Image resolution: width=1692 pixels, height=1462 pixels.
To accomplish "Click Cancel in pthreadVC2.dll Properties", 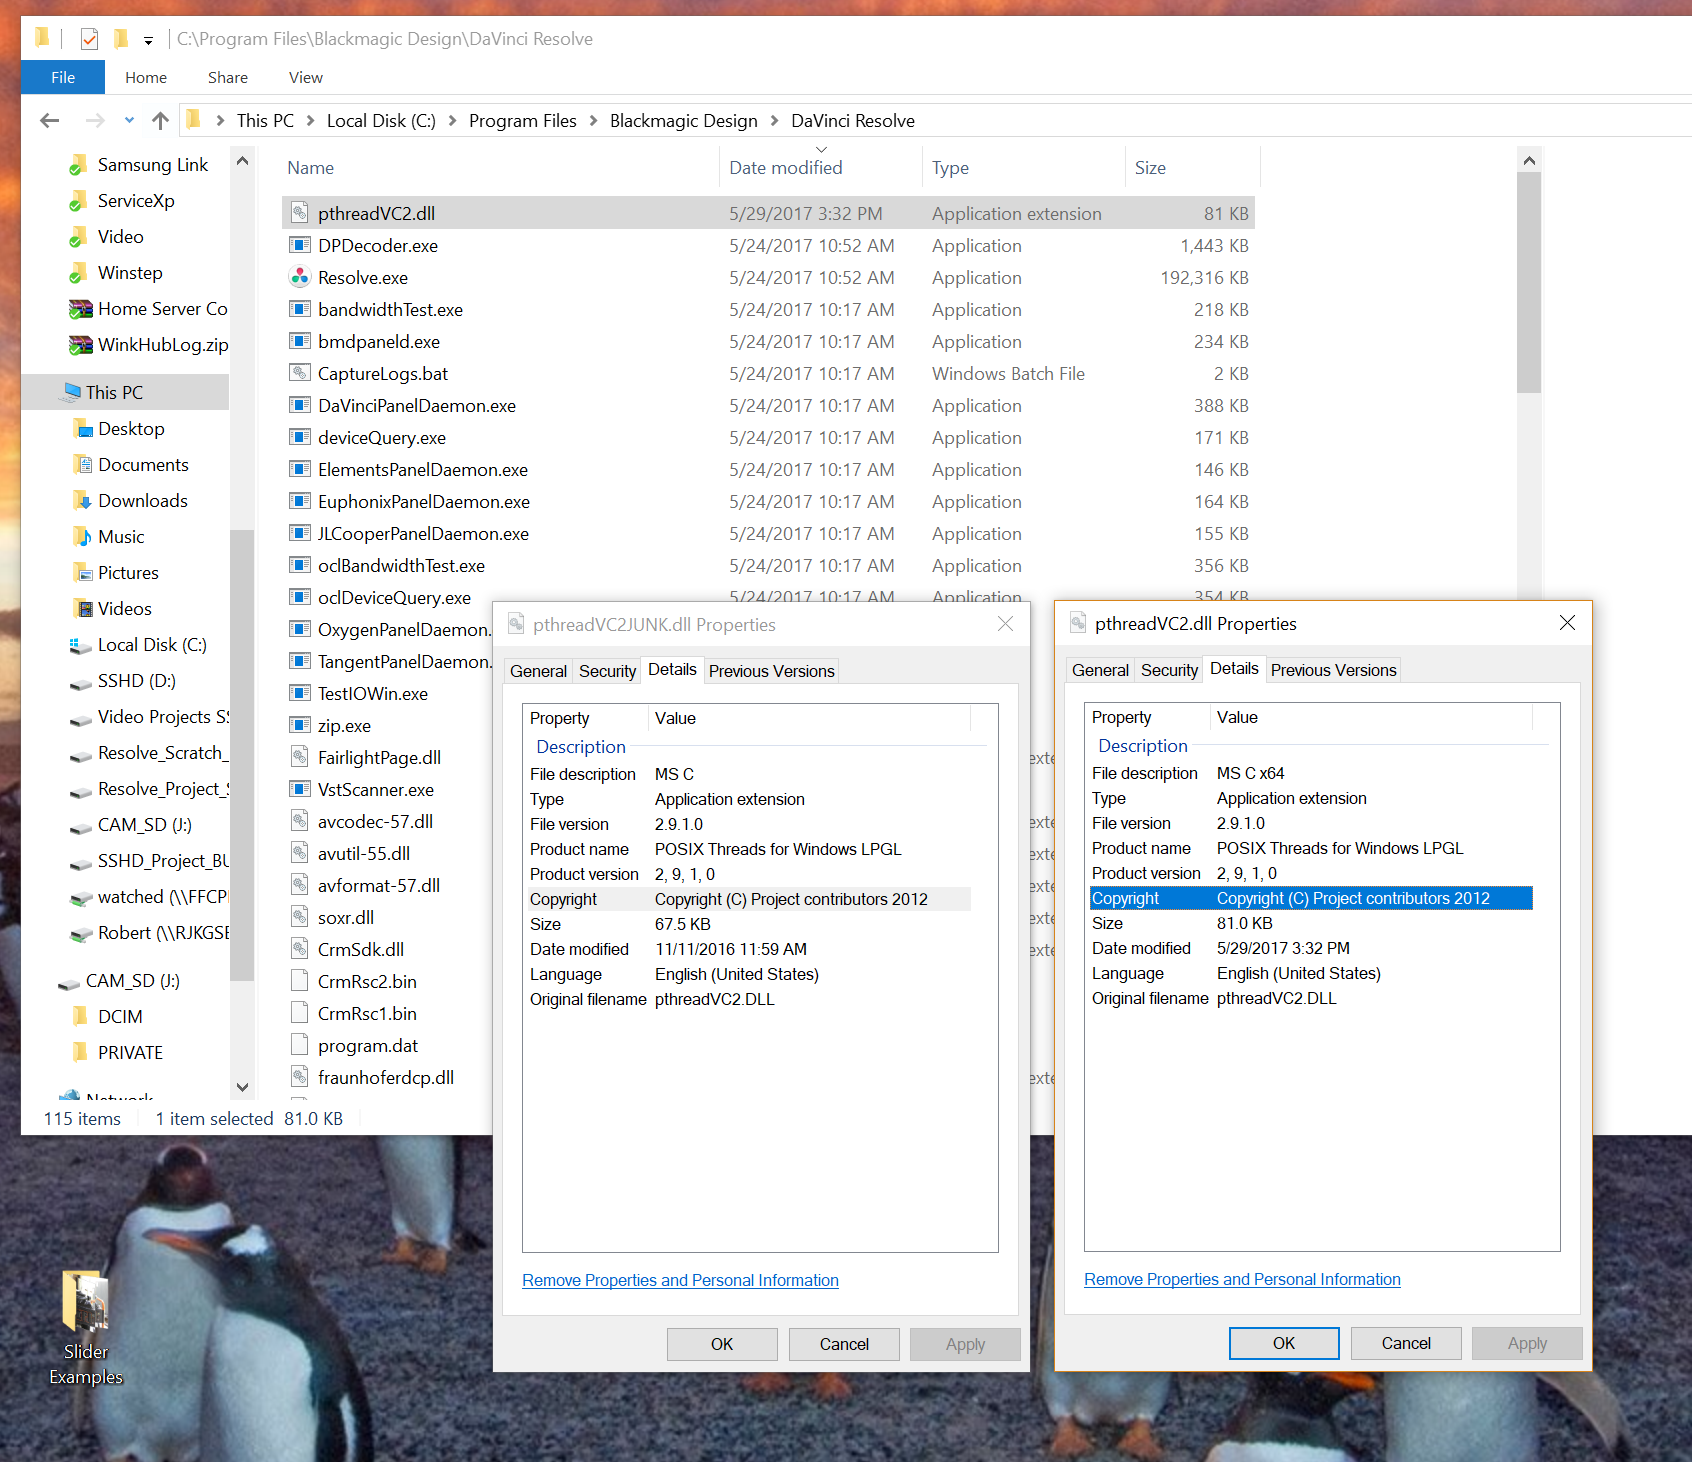I will click(1406, 1343).
